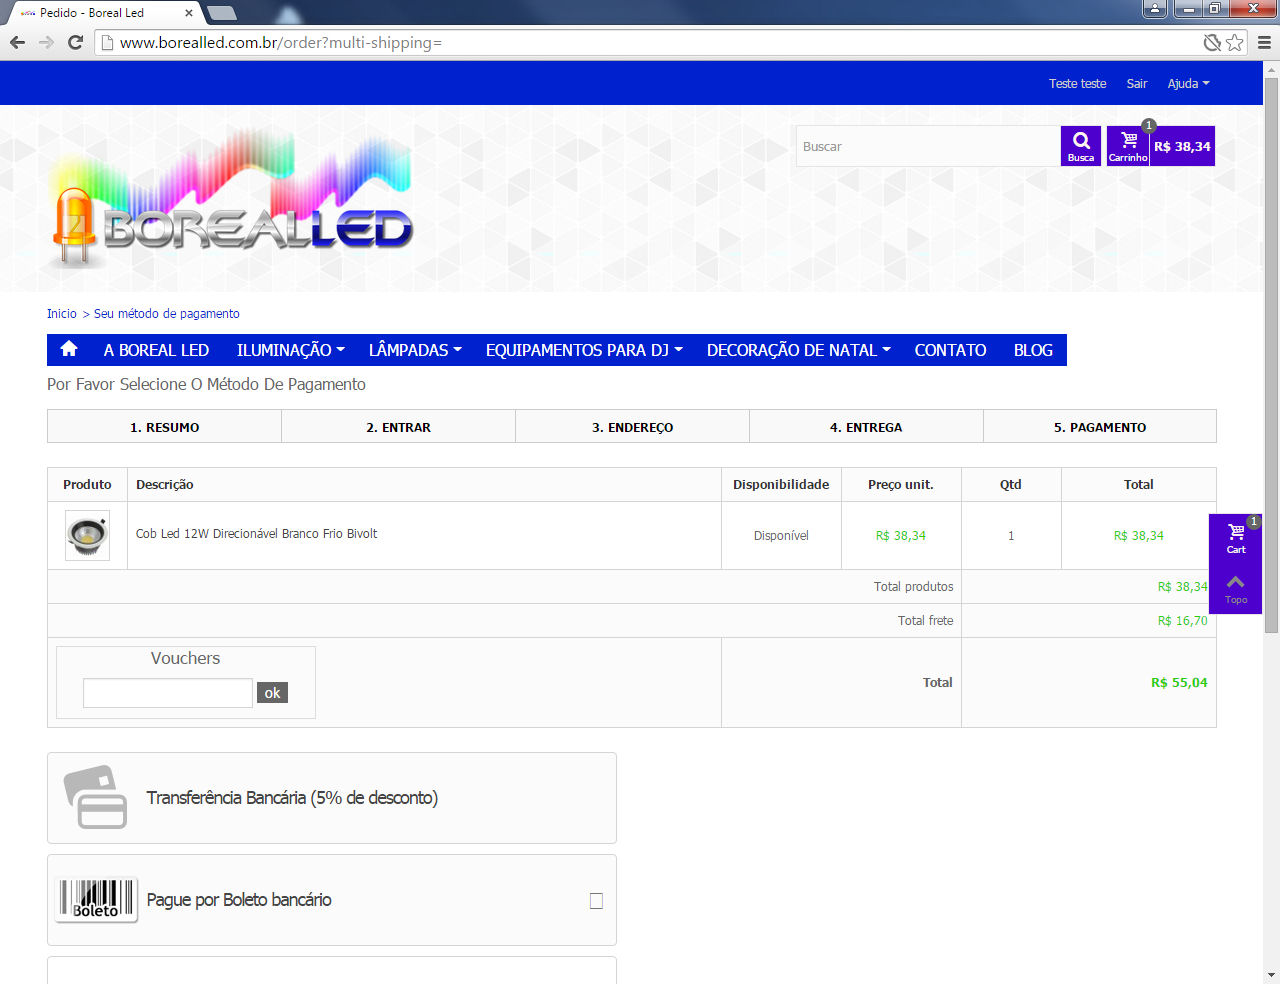Viewport: 1280px width, 984px height.
Task: Expand the ILUMINAÇÃO menu
Action: [x=290, y=350]
